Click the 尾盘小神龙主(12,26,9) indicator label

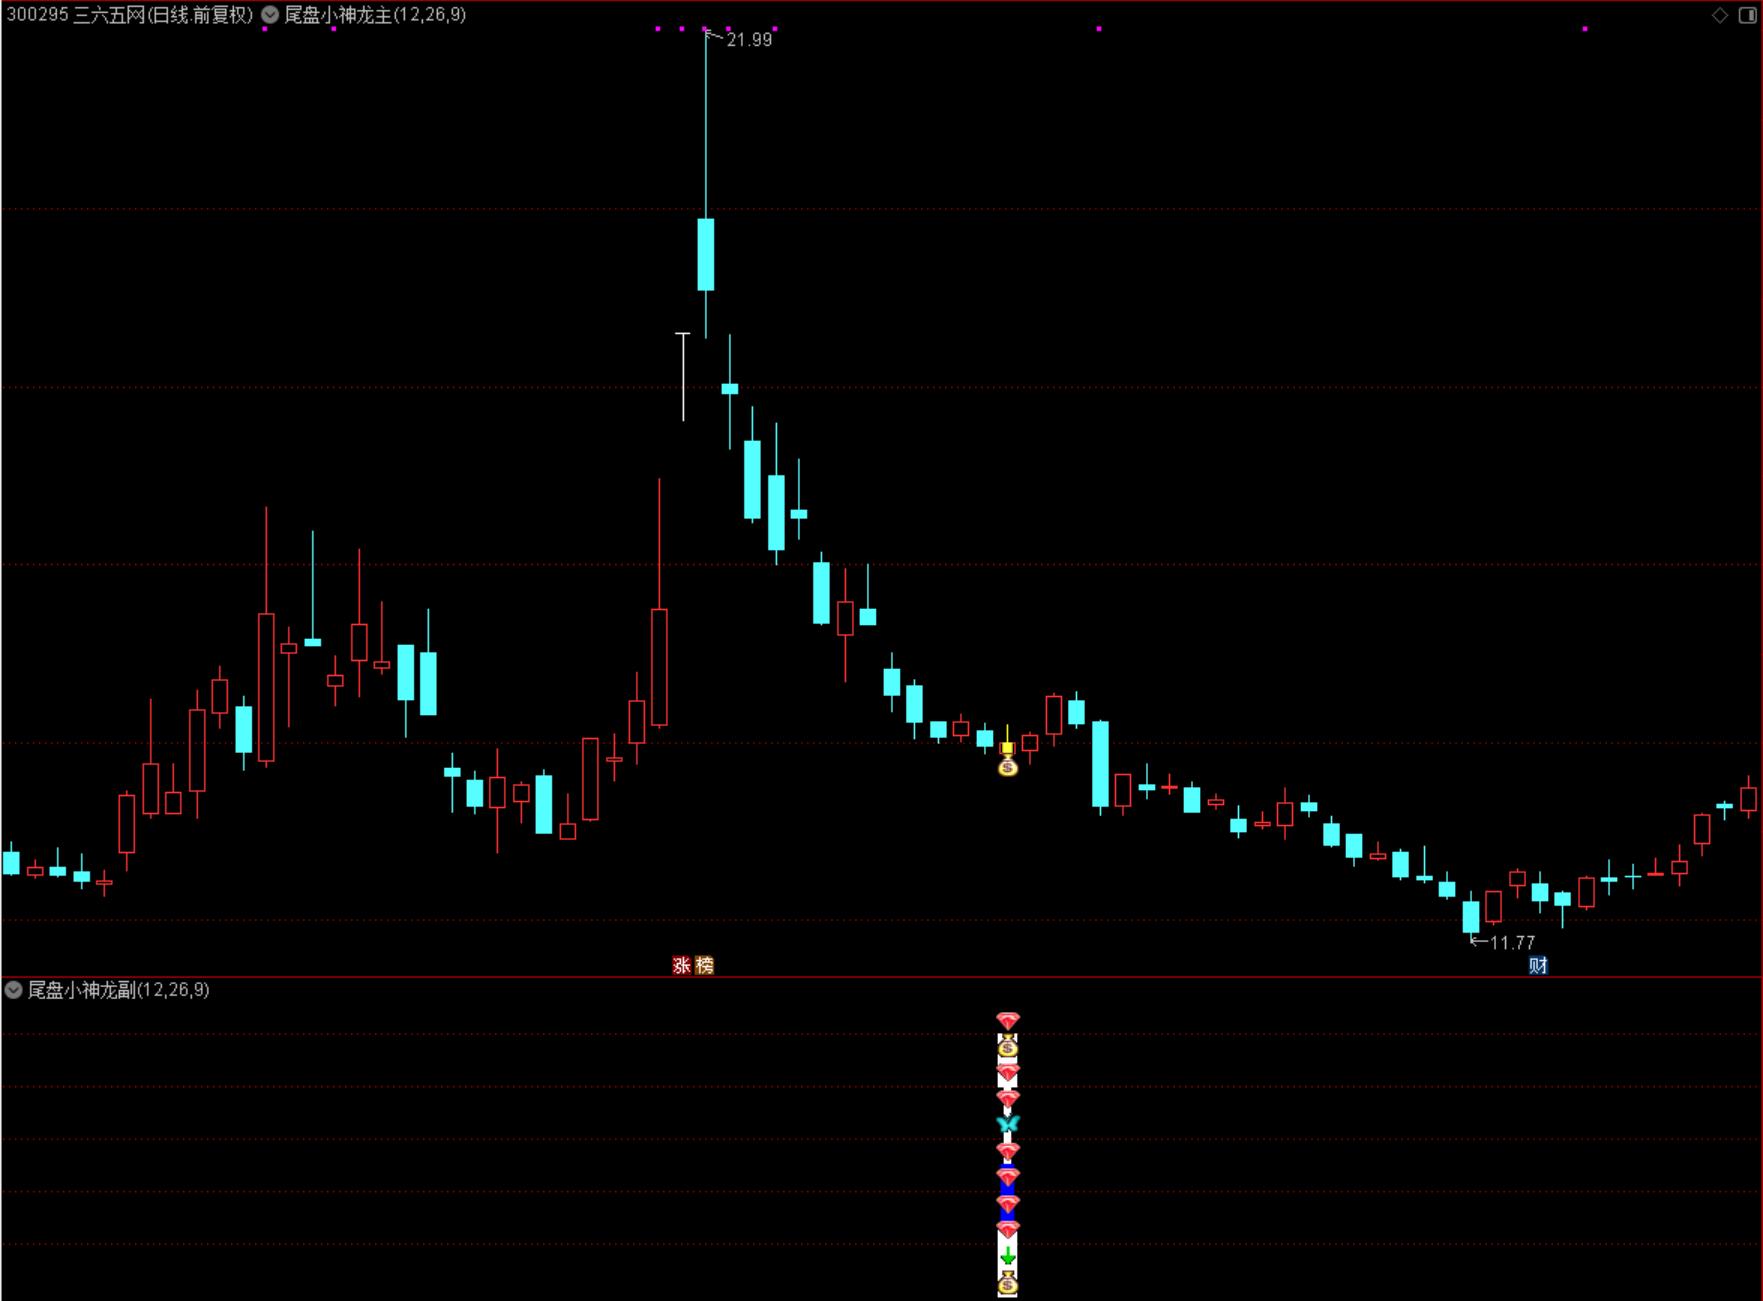coord(375,15)
